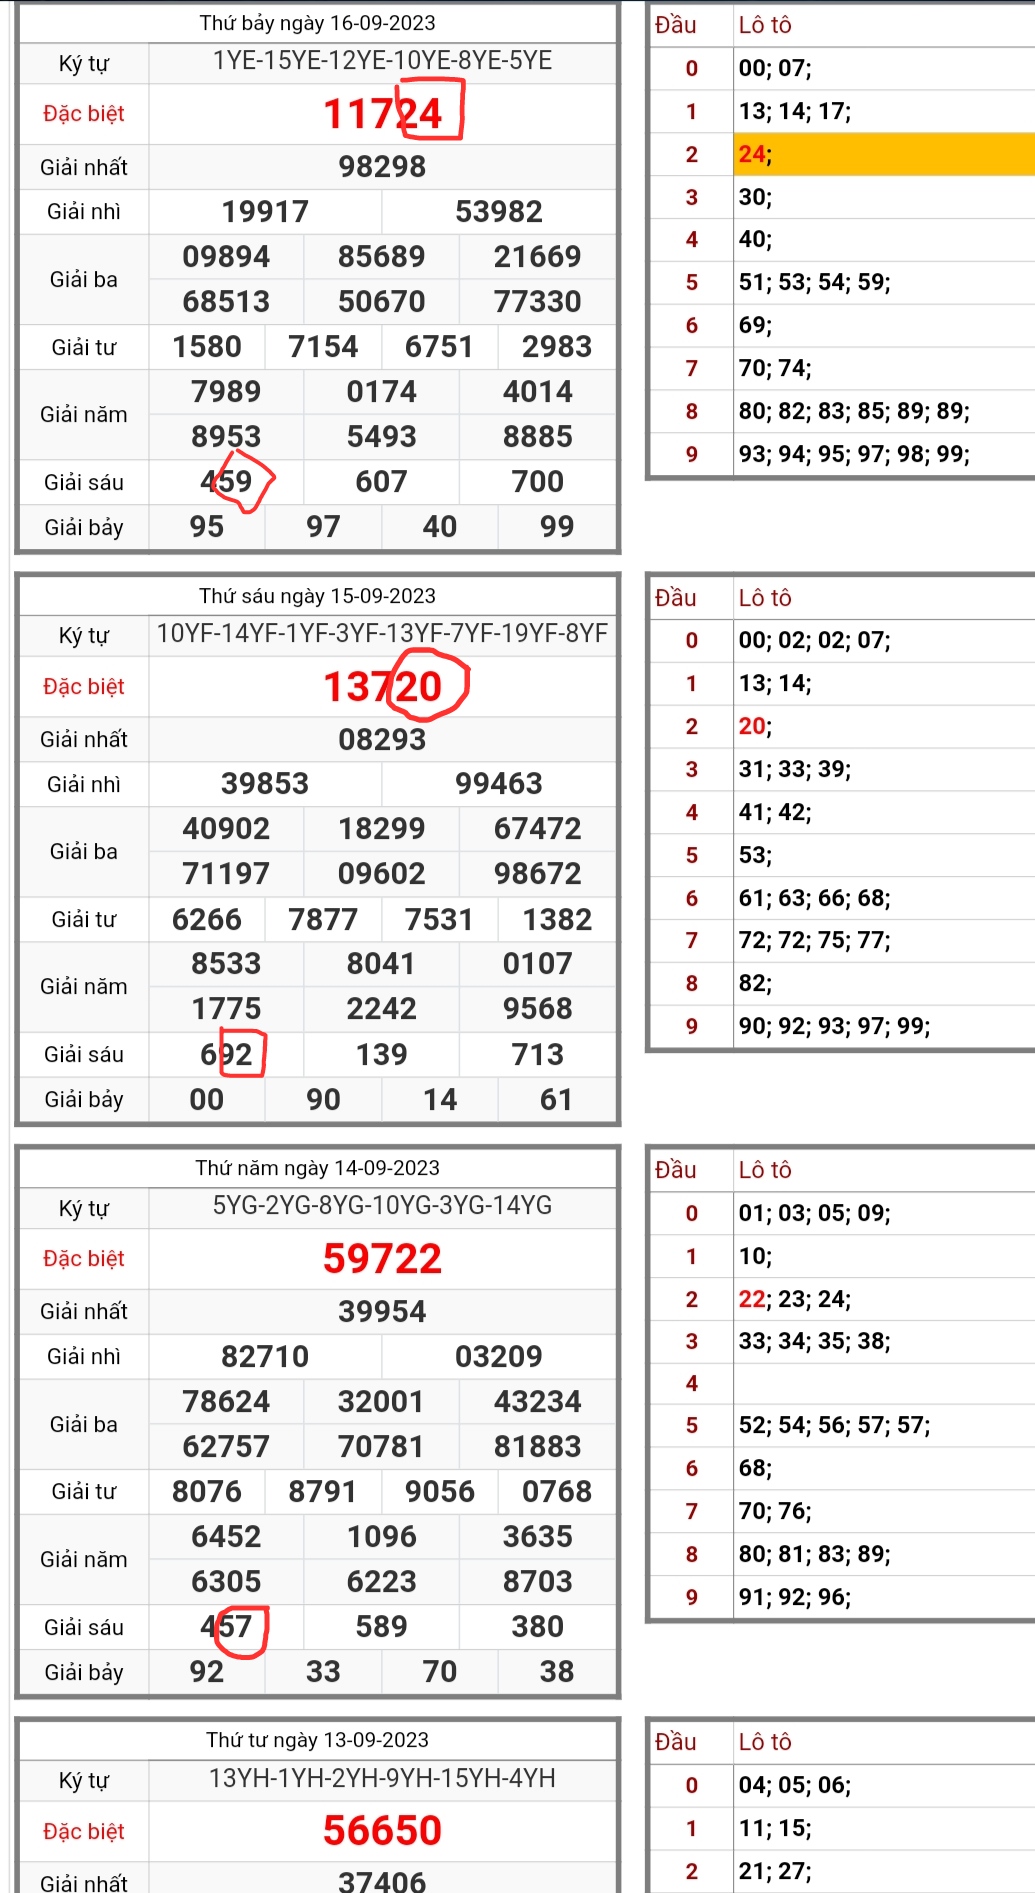The width and height of the screenshot is (1035, 1893).
Task: Select the Giải tư number 0768
Action: coord(557,1492)
